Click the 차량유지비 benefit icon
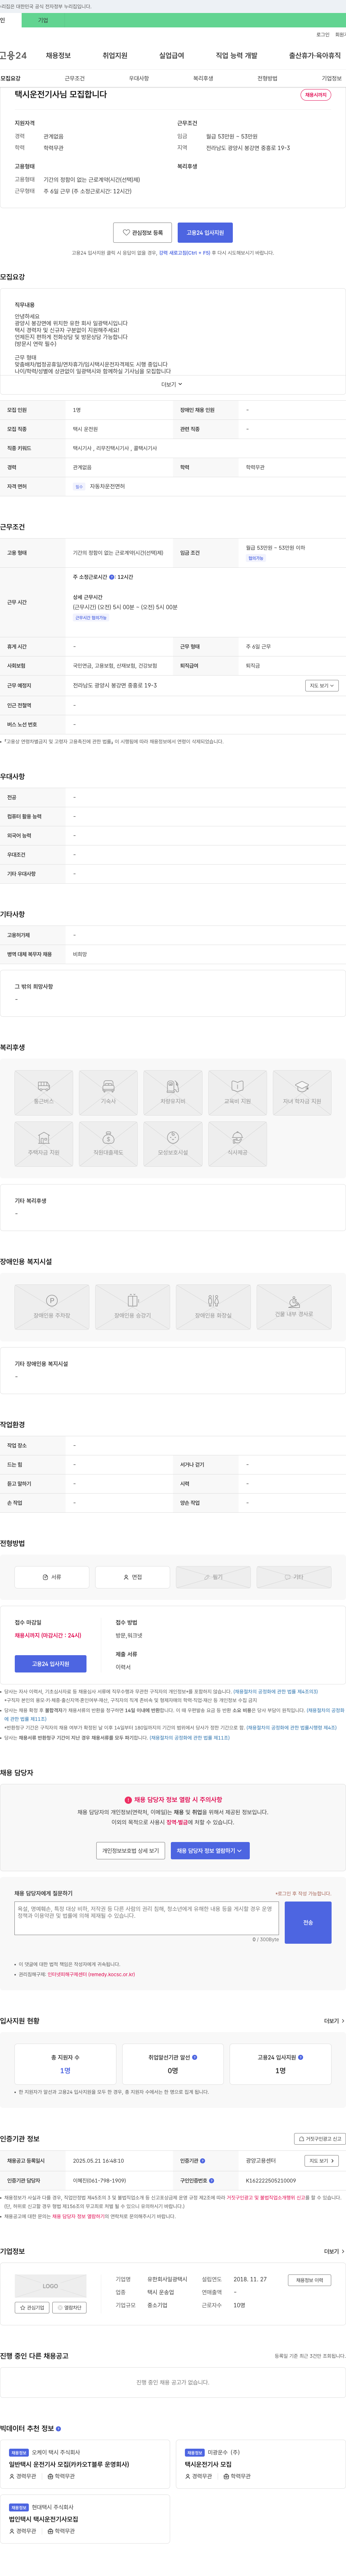This screenshot has height=2576, width=346. [173, 1093]
